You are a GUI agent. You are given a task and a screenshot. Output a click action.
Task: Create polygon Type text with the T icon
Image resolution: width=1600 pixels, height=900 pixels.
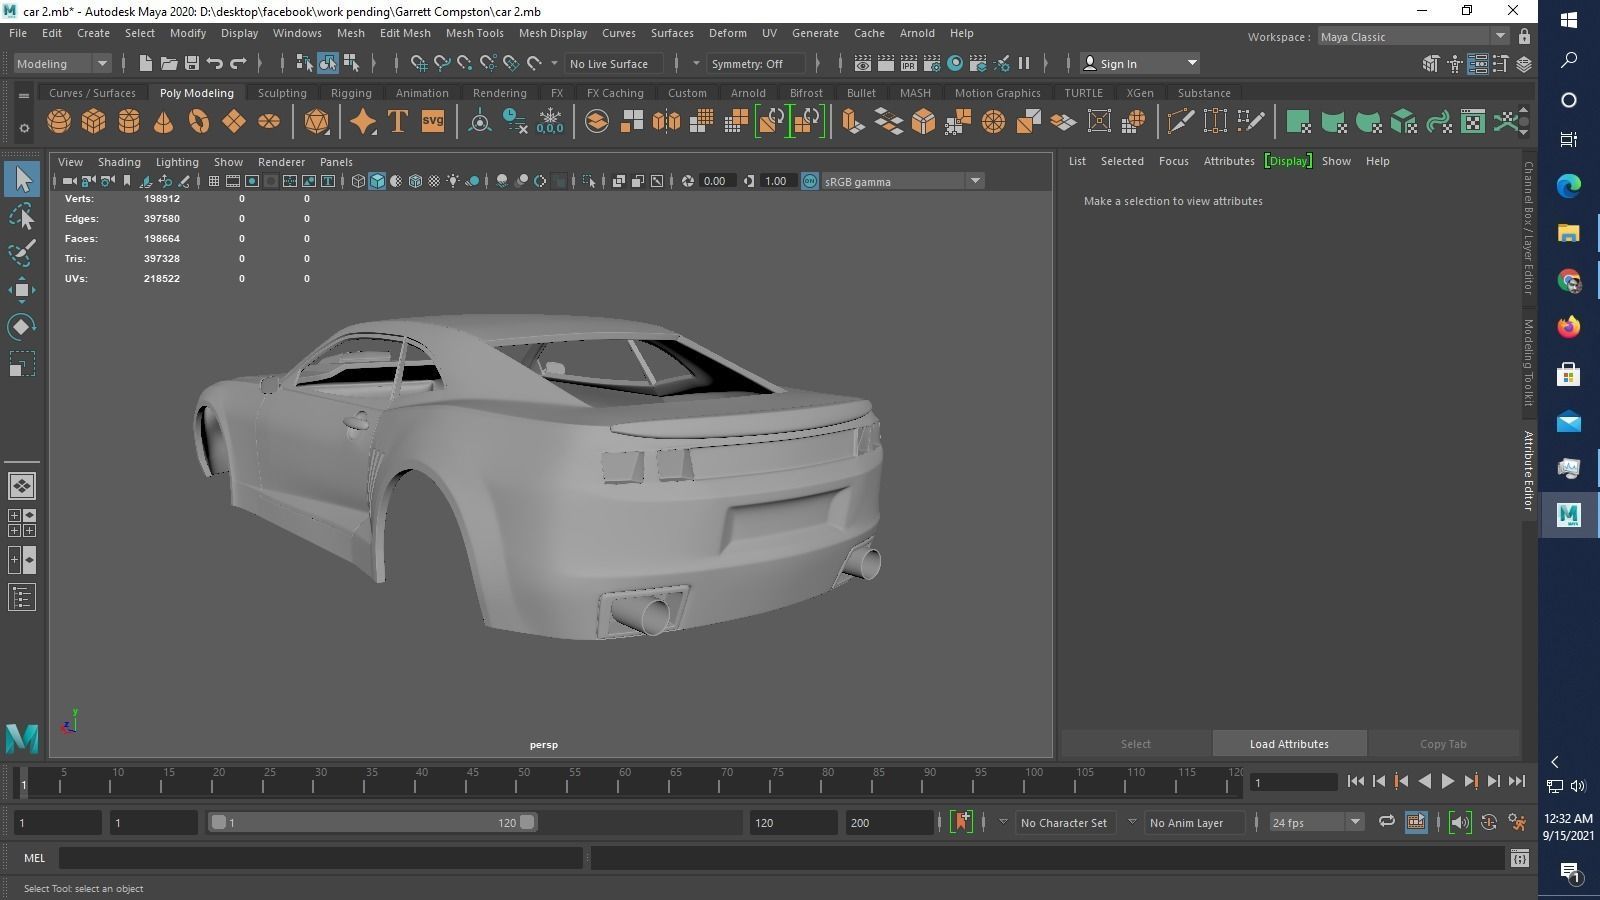click(x=398, y=122)
